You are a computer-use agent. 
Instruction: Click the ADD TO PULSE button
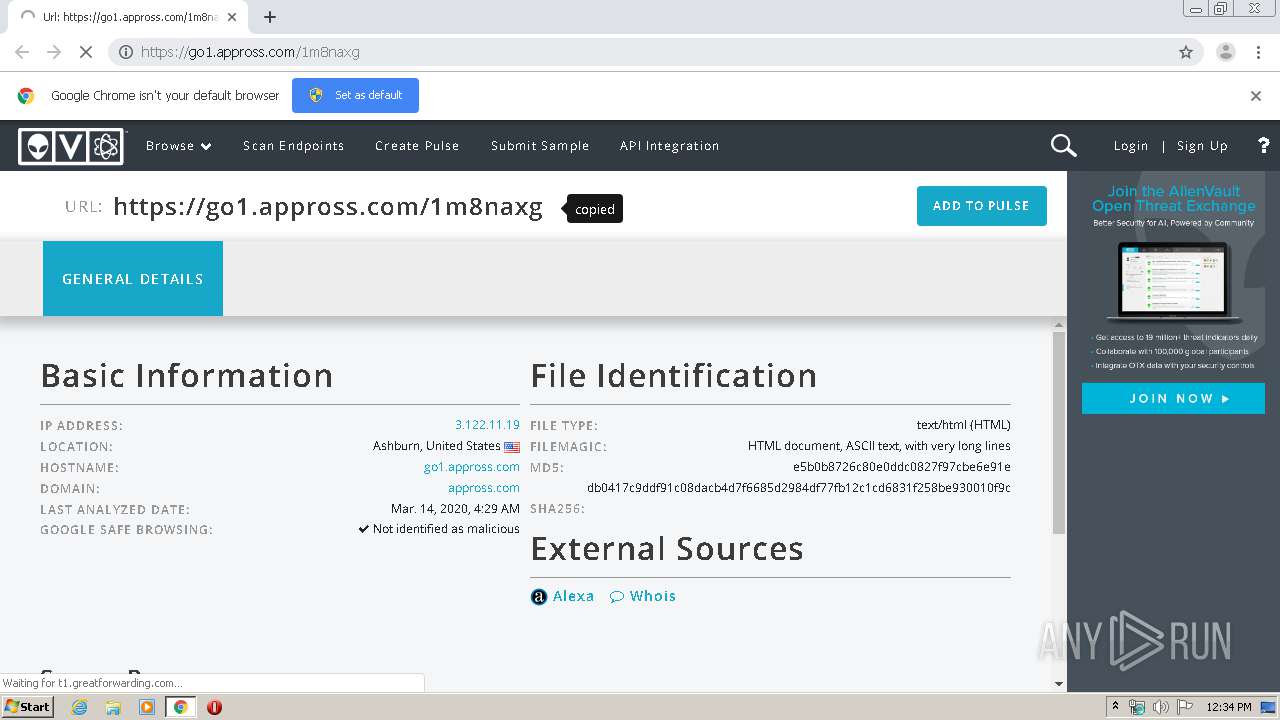981,206
